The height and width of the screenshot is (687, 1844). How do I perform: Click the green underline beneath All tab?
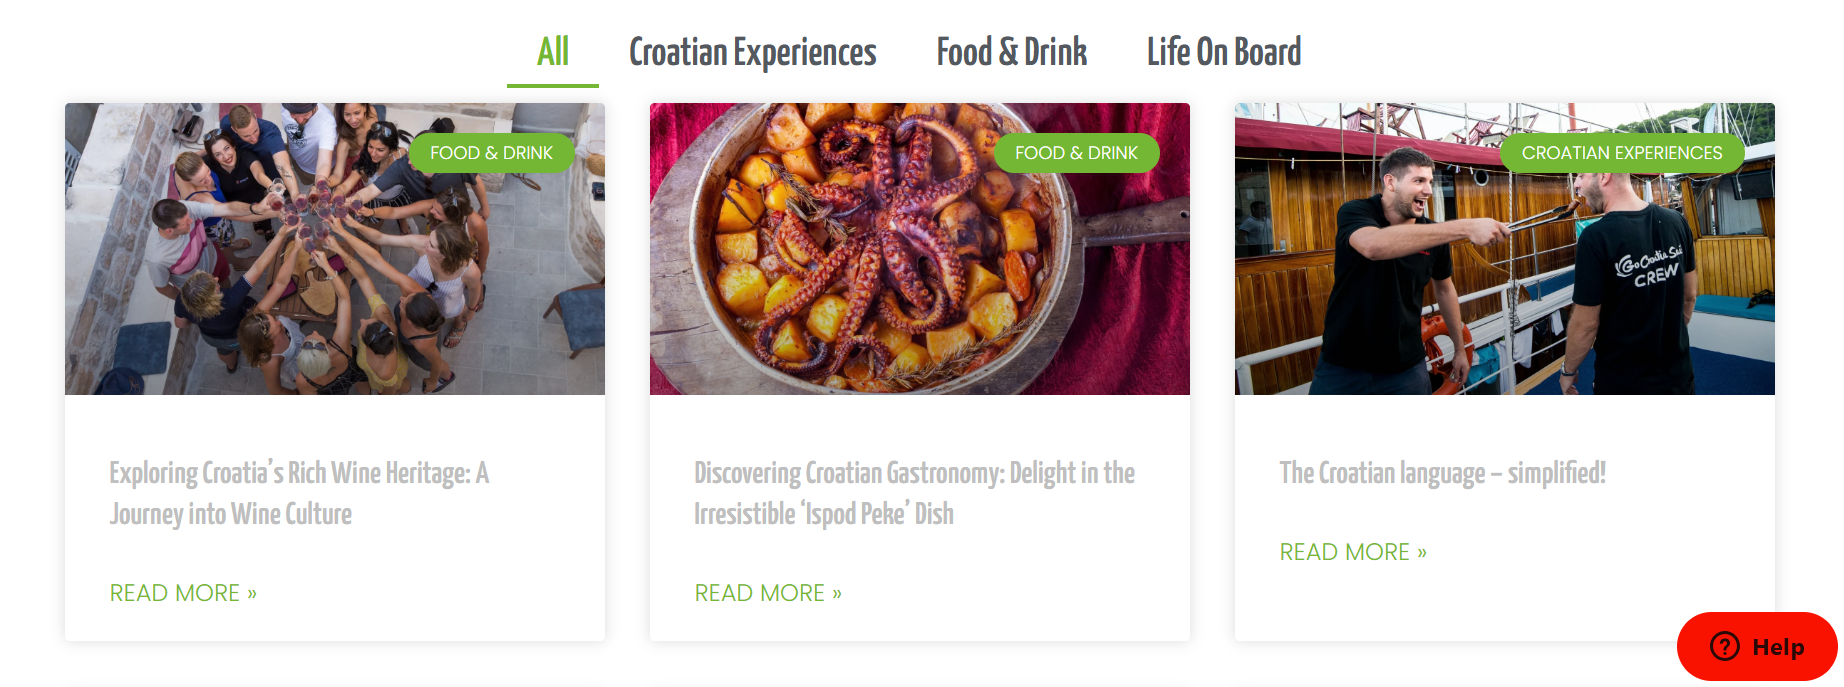pyautogui.click(x=553, y=86)
